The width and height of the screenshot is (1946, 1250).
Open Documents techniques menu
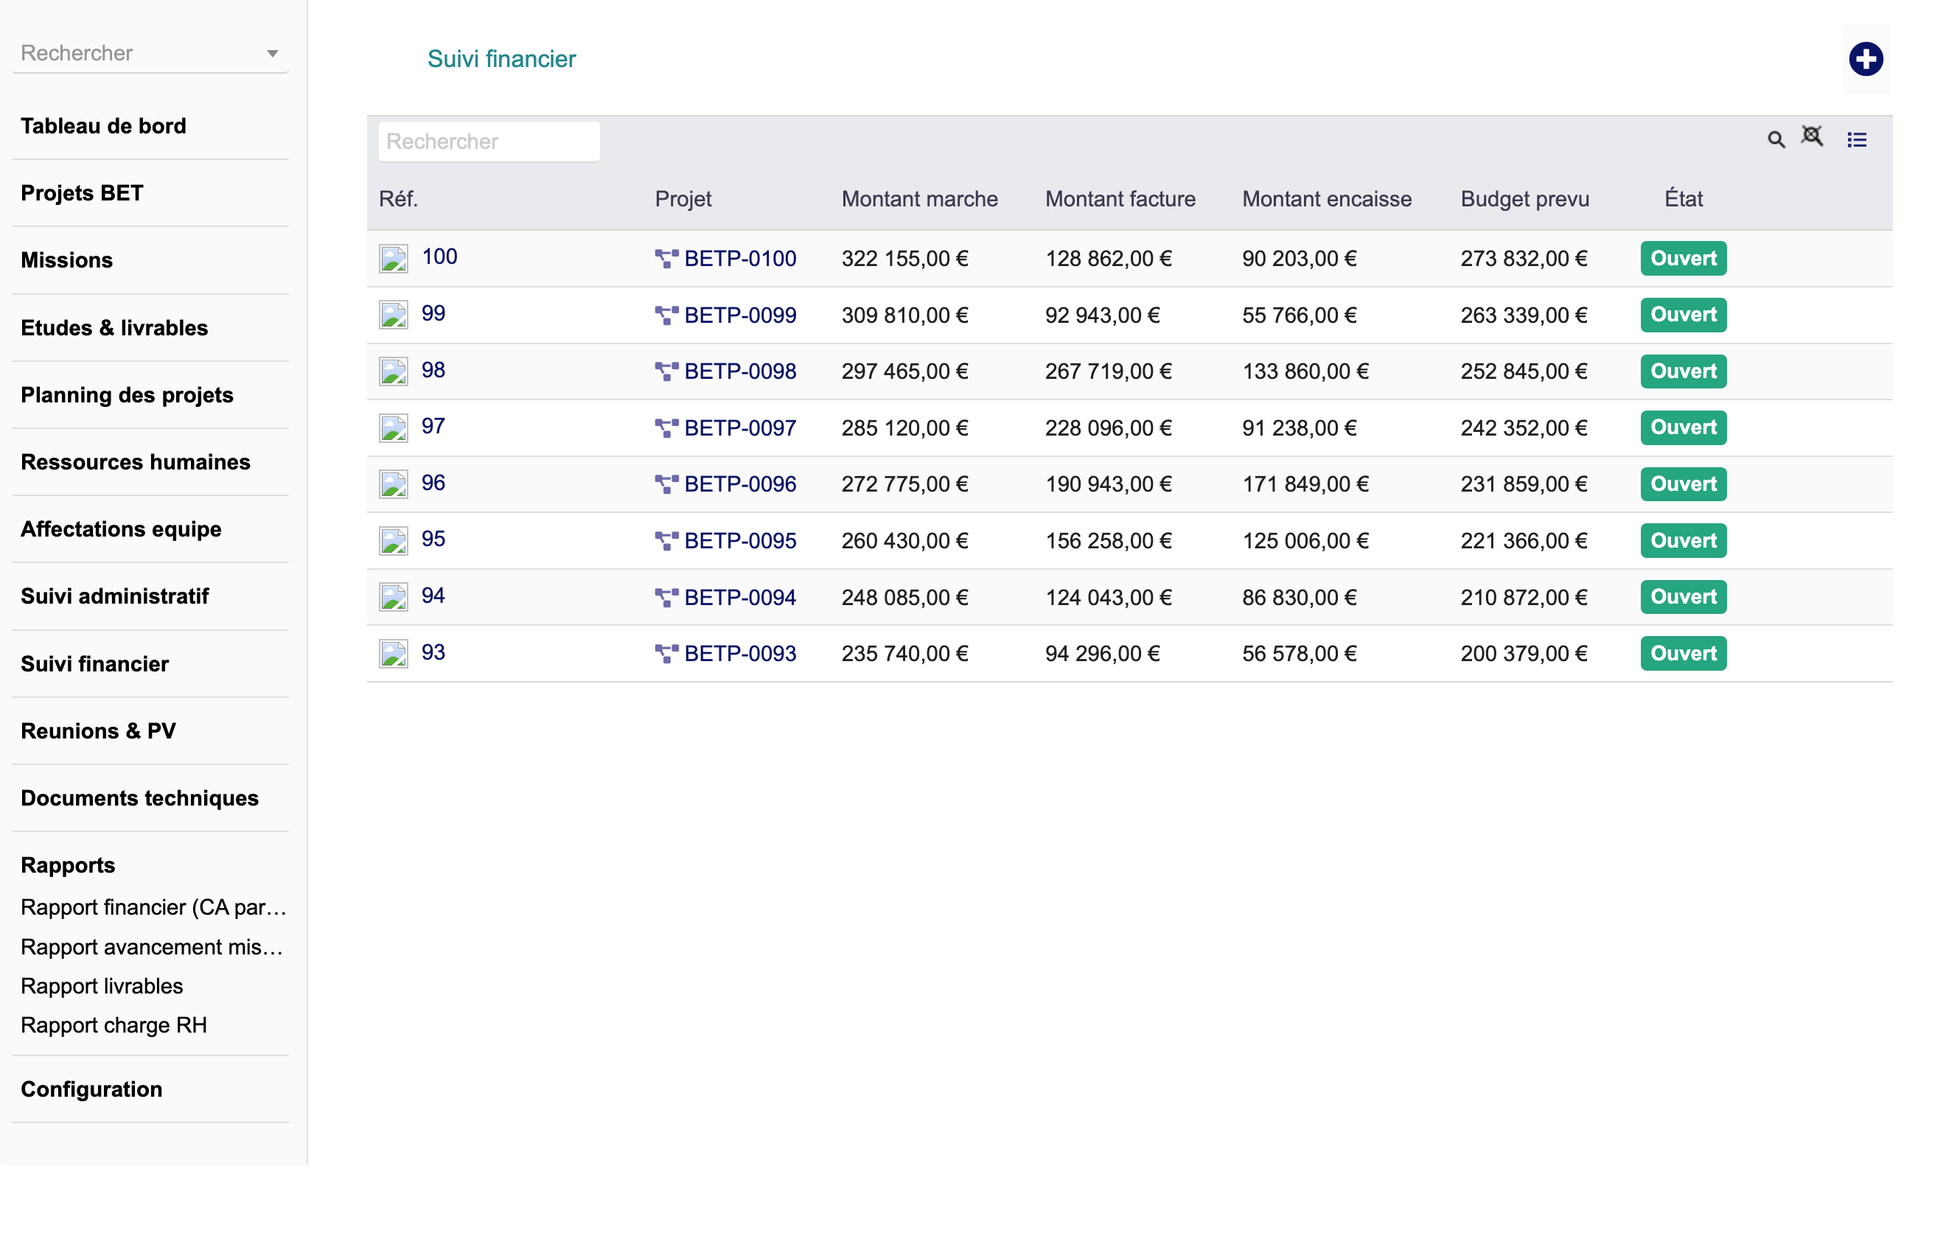point(139,798)
